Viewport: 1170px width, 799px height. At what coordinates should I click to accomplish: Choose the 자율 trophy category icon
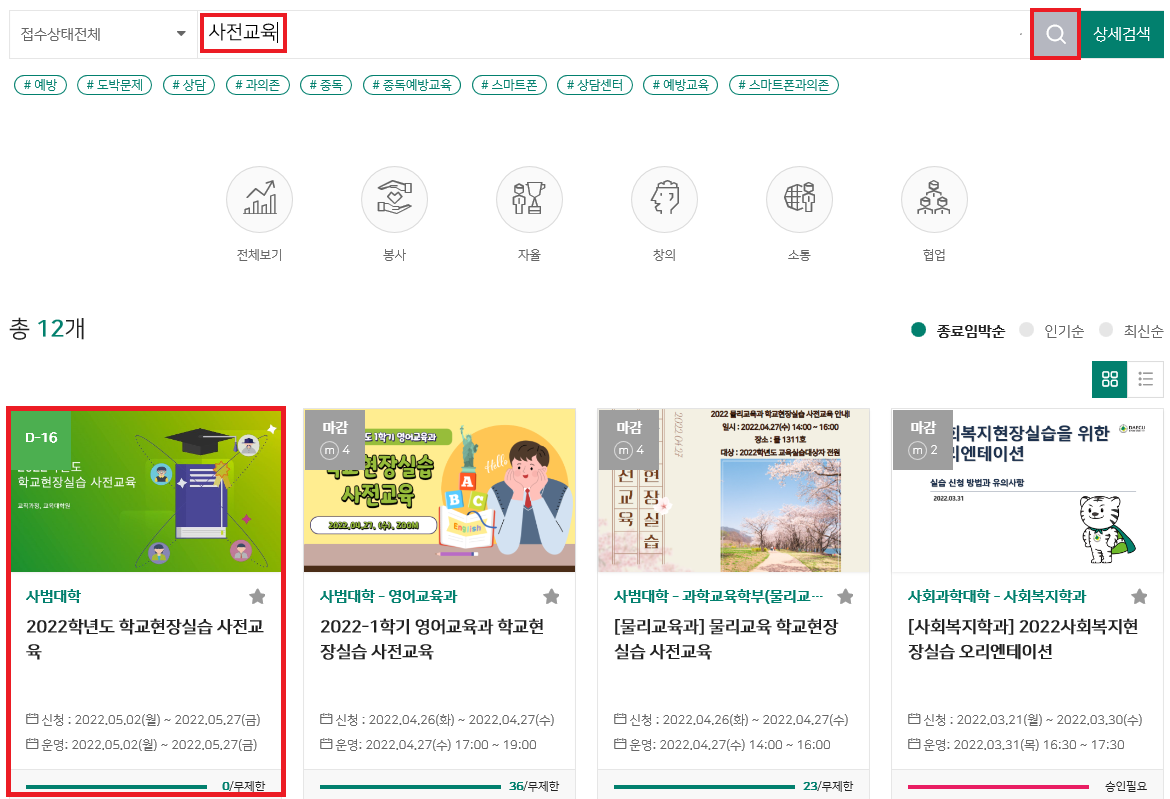point(529,199)
